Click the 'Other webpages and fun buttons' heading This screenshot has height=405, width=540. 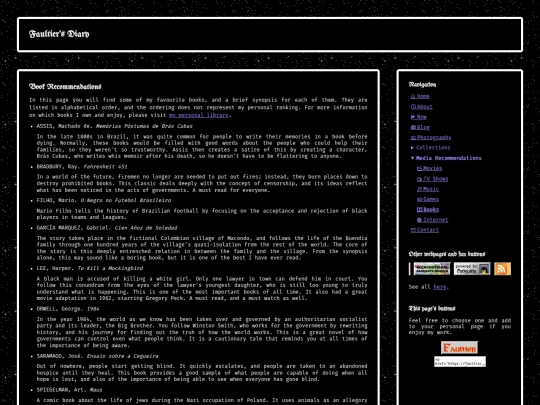447,254
